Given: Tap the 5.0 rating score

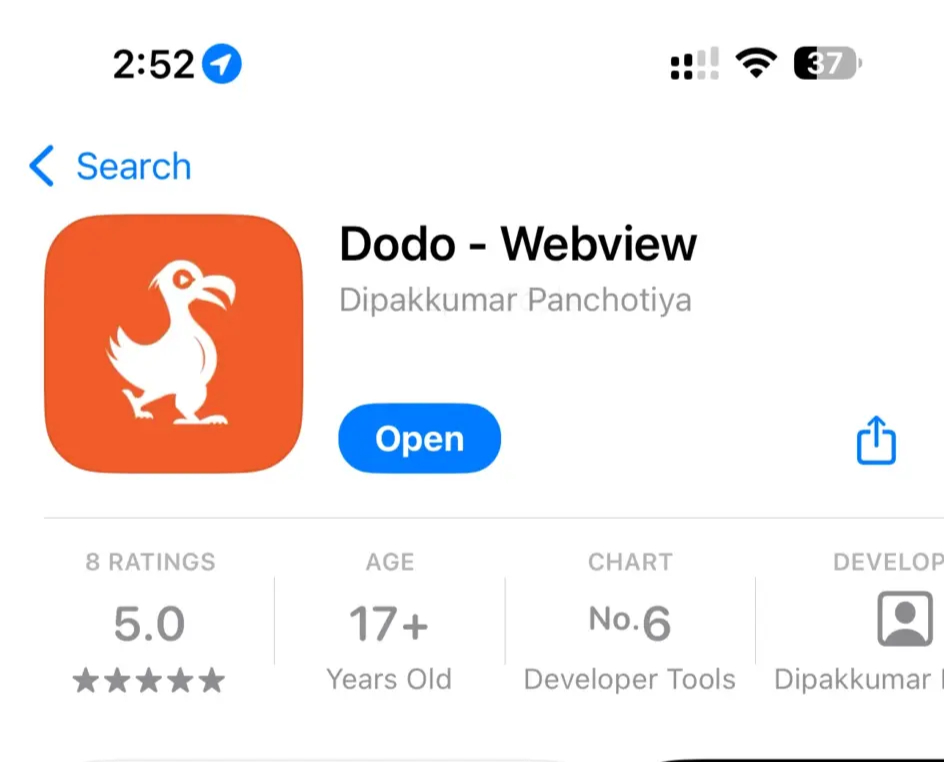Looking at the screenshot, I should click(x=149, y=624).
